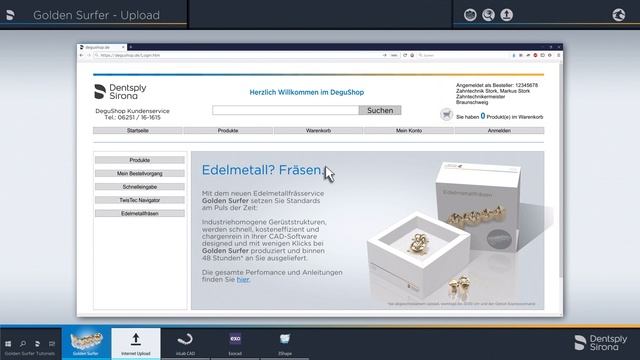Image resolution: width=640 pixels, height=360 pixels.
Task: Click the shopping cart icon
Action: (447, 115)
